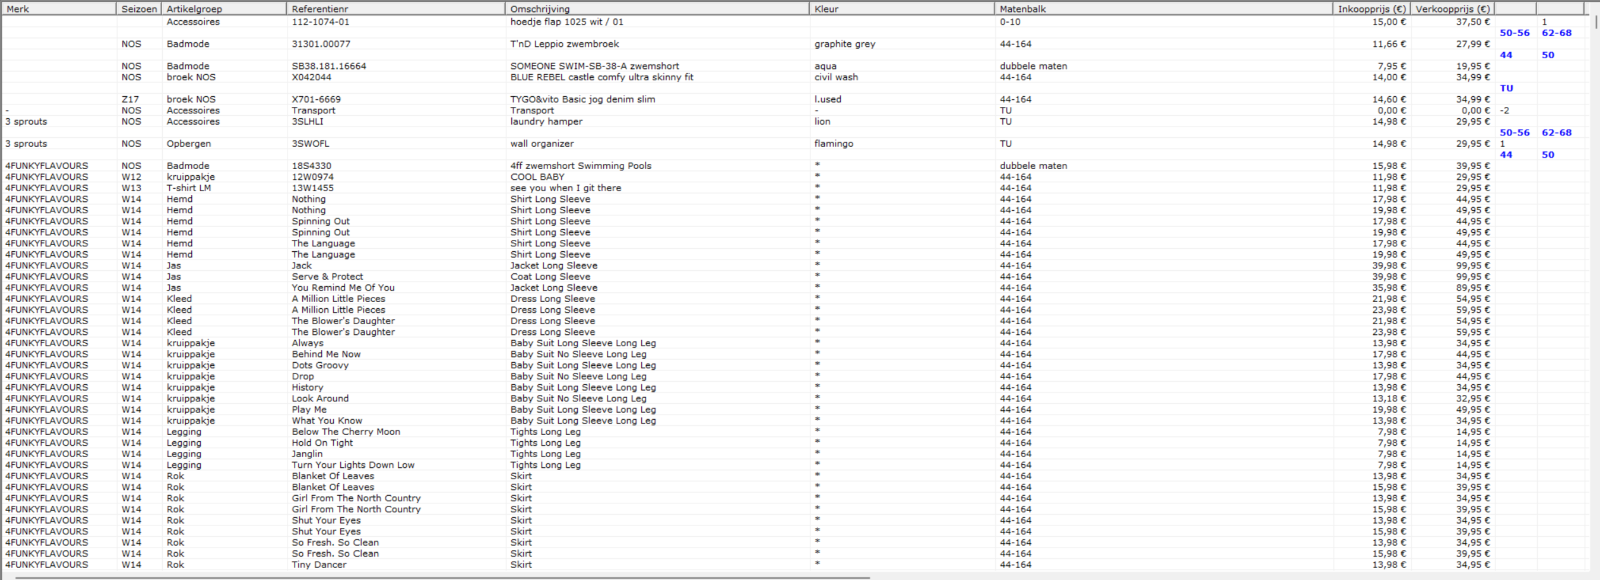Screen dimensions: 1600x580
Task: Click 'TYGO&vito Basic jog denim slim' cell
Action: click(582, 99)
